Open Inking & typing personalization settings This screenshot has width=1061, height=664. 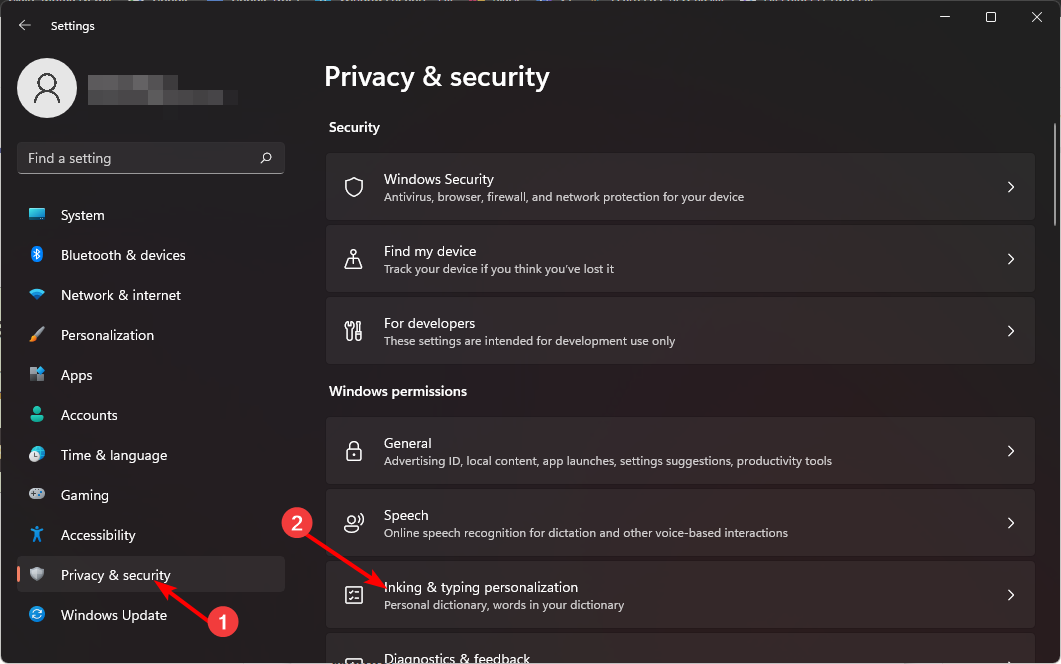pyautogui.click(x=680, y=594)
